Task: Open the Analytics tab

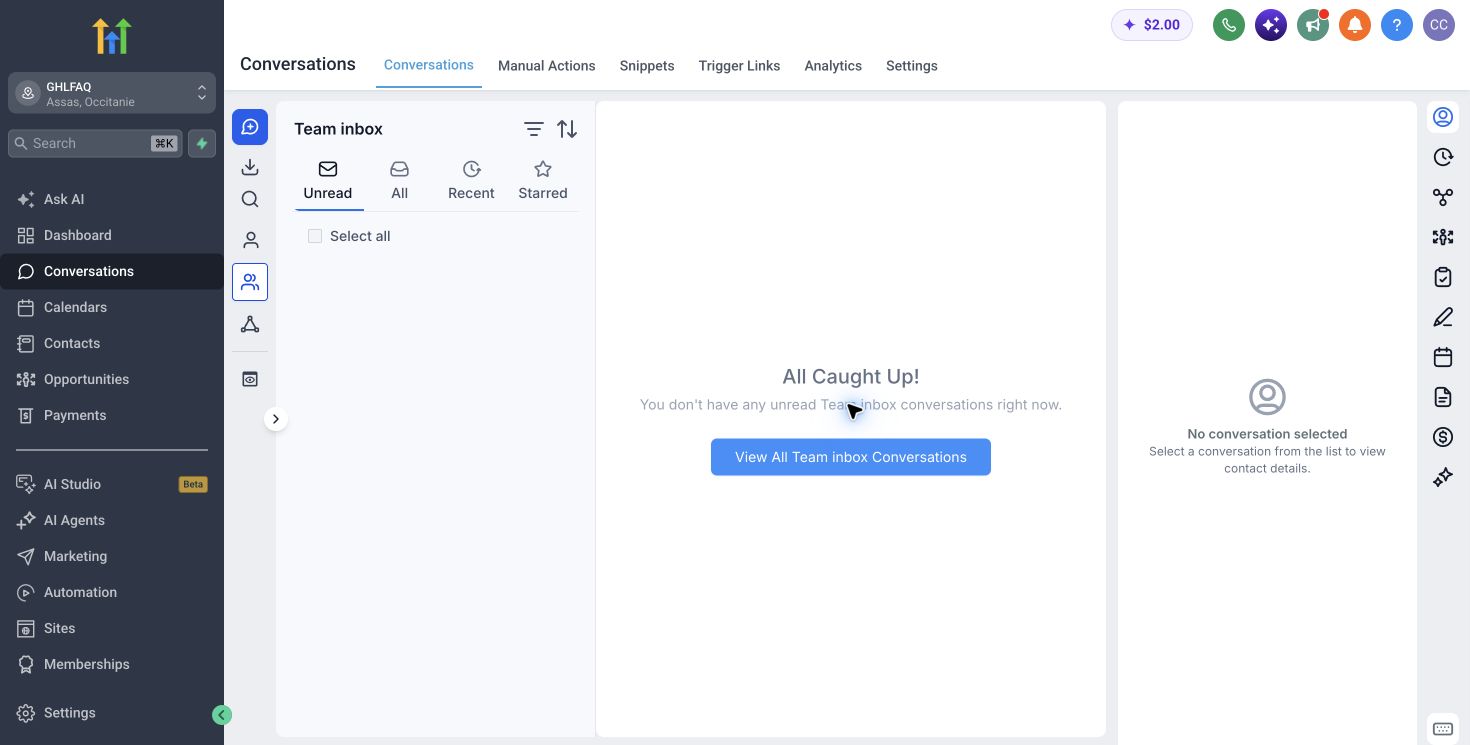Action: (833, 66)
